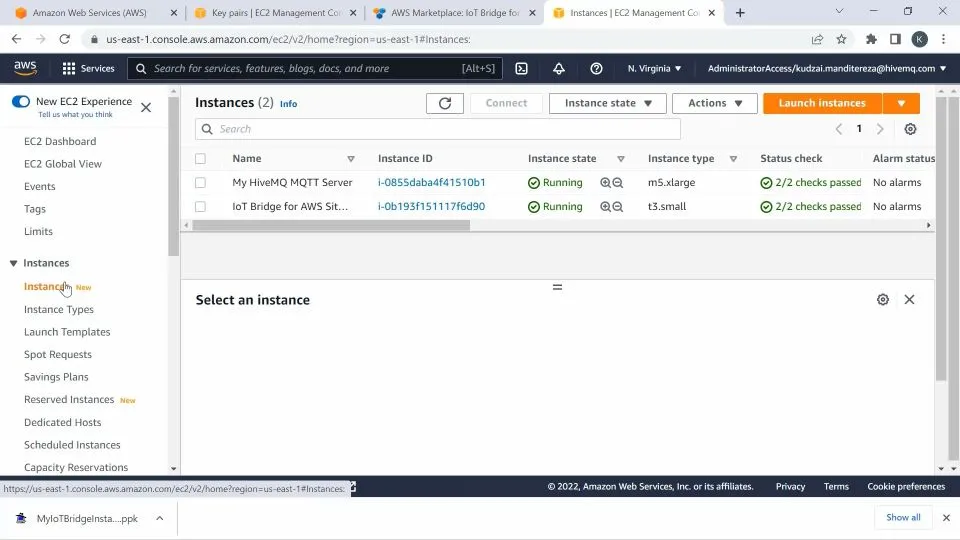The width and height of the screenshot is (960, 540).
Task: Open the Info link next to Instances
Action: pyautogui.click(x=288, y=103)
